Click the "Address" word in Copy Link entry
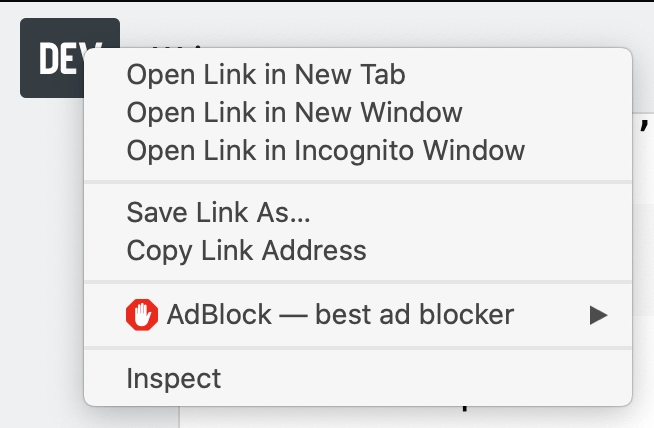The image size is (654, 428). point(323,250)
